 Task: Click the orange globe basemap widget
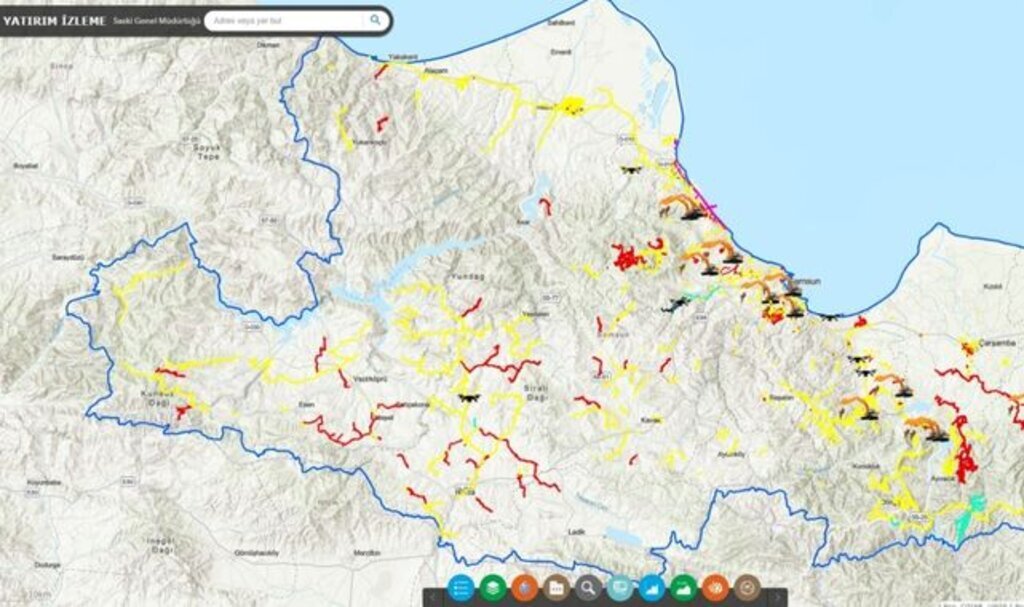pyautogui.click(x=524, y=589)
